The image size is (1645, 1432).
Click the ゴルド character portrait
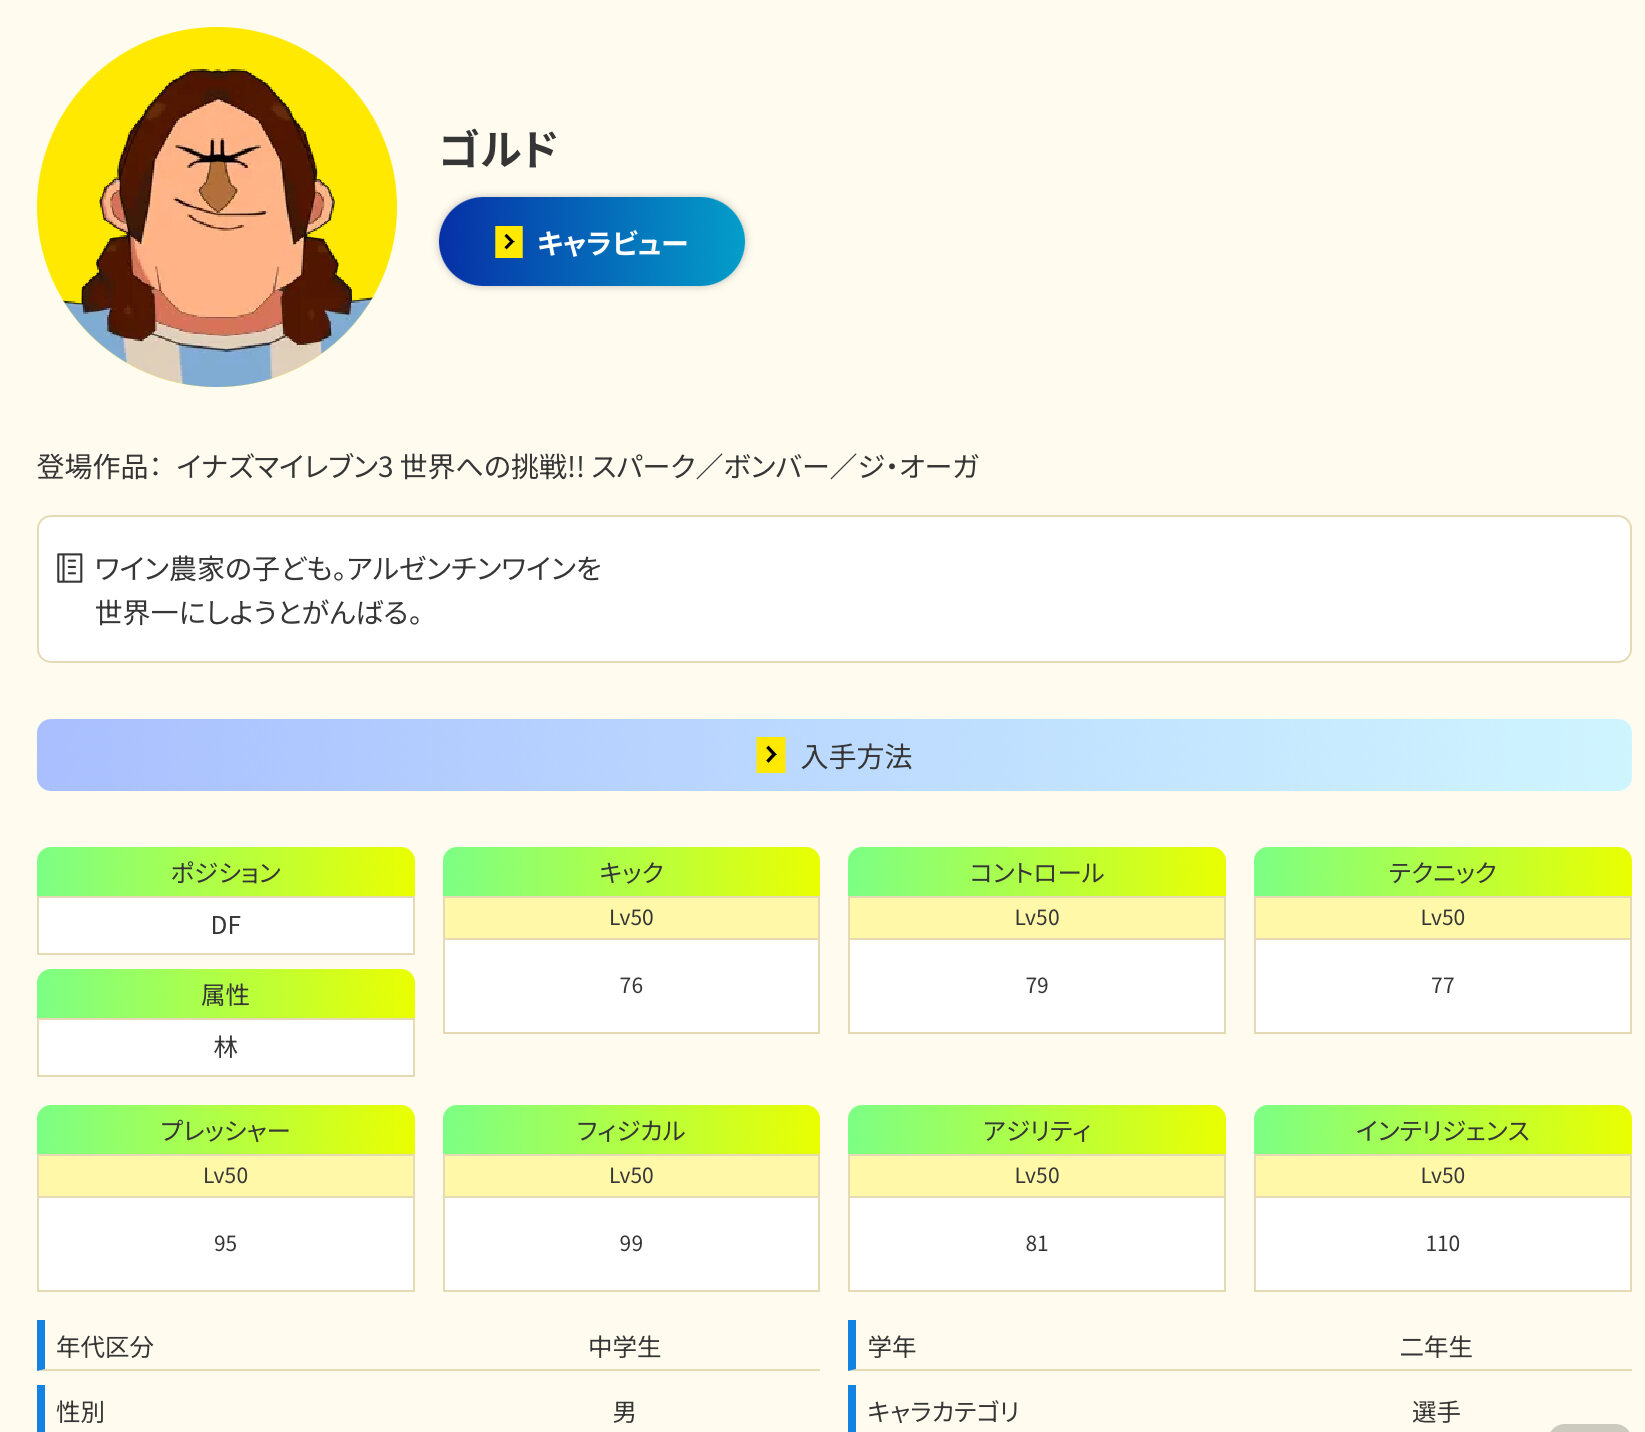(x=217, y=207)
